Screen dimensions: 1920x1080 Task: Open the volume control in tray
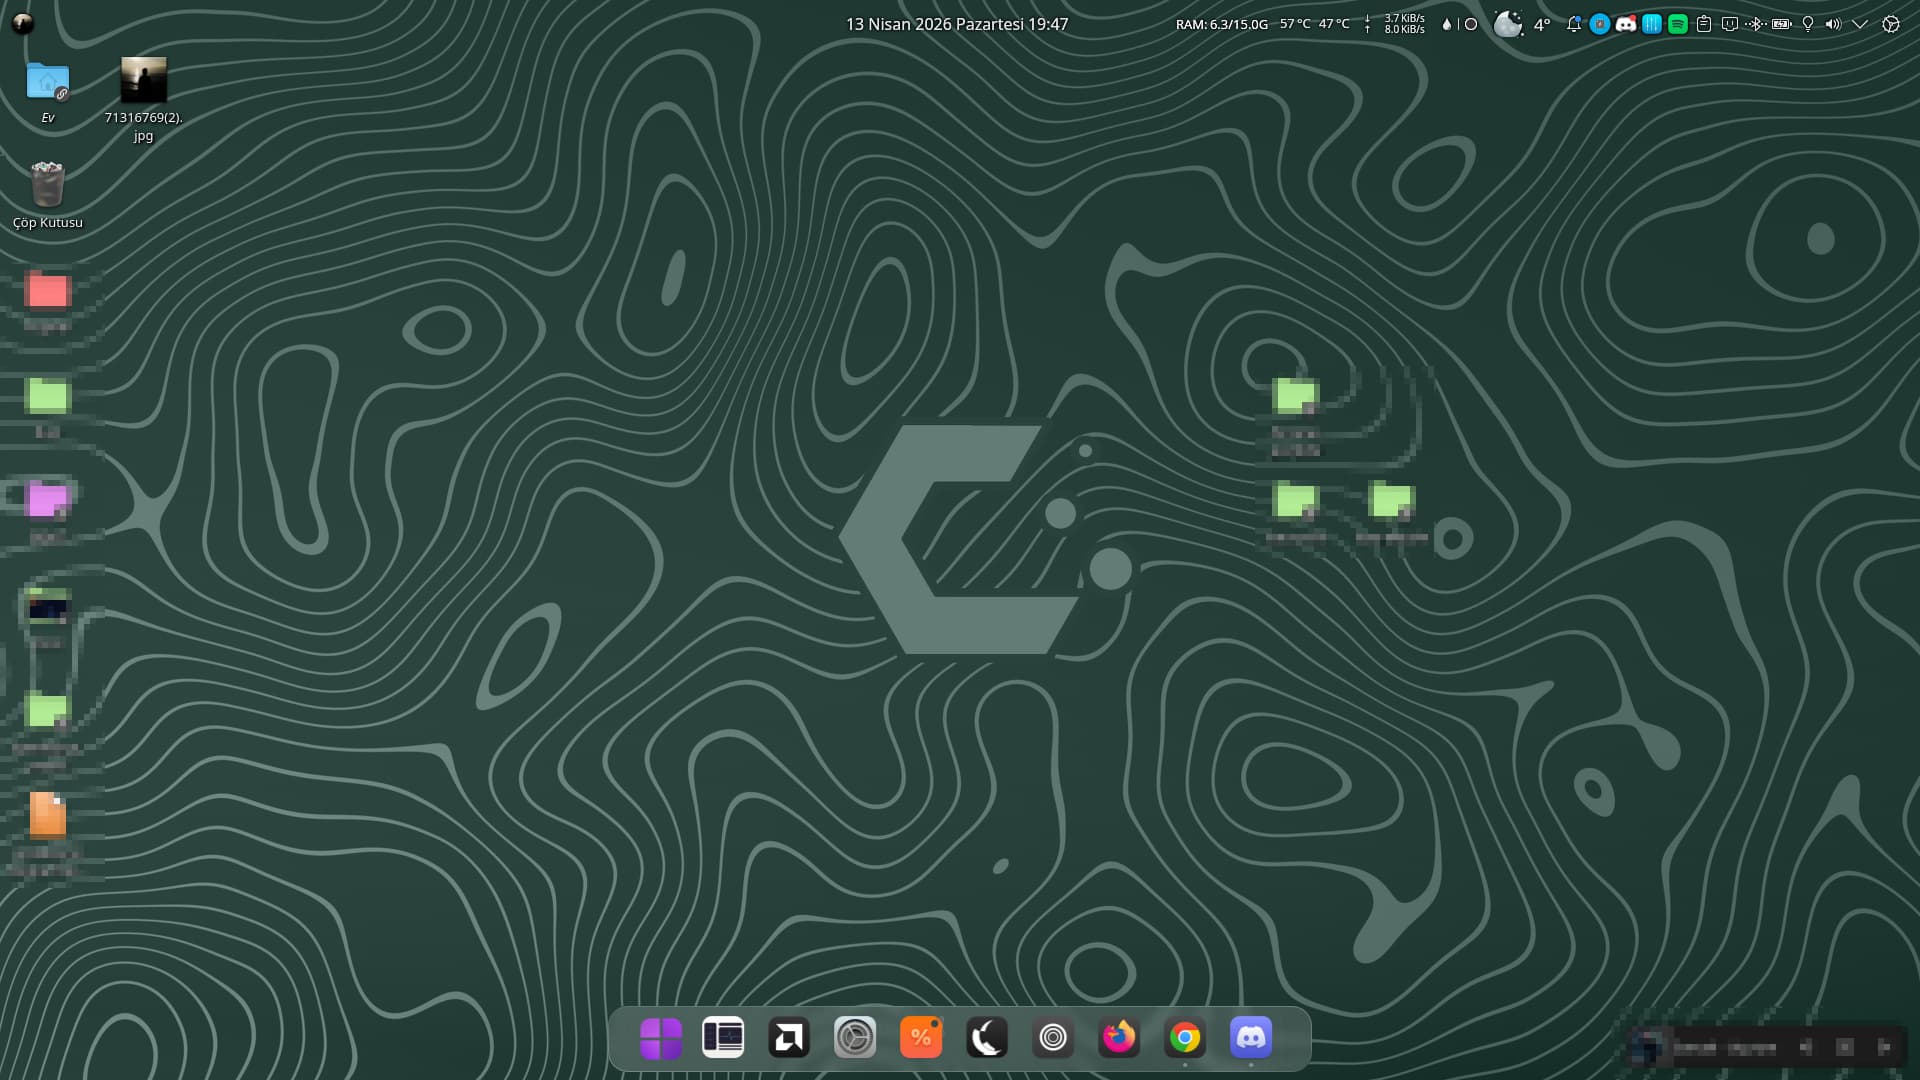point(1833,24)
